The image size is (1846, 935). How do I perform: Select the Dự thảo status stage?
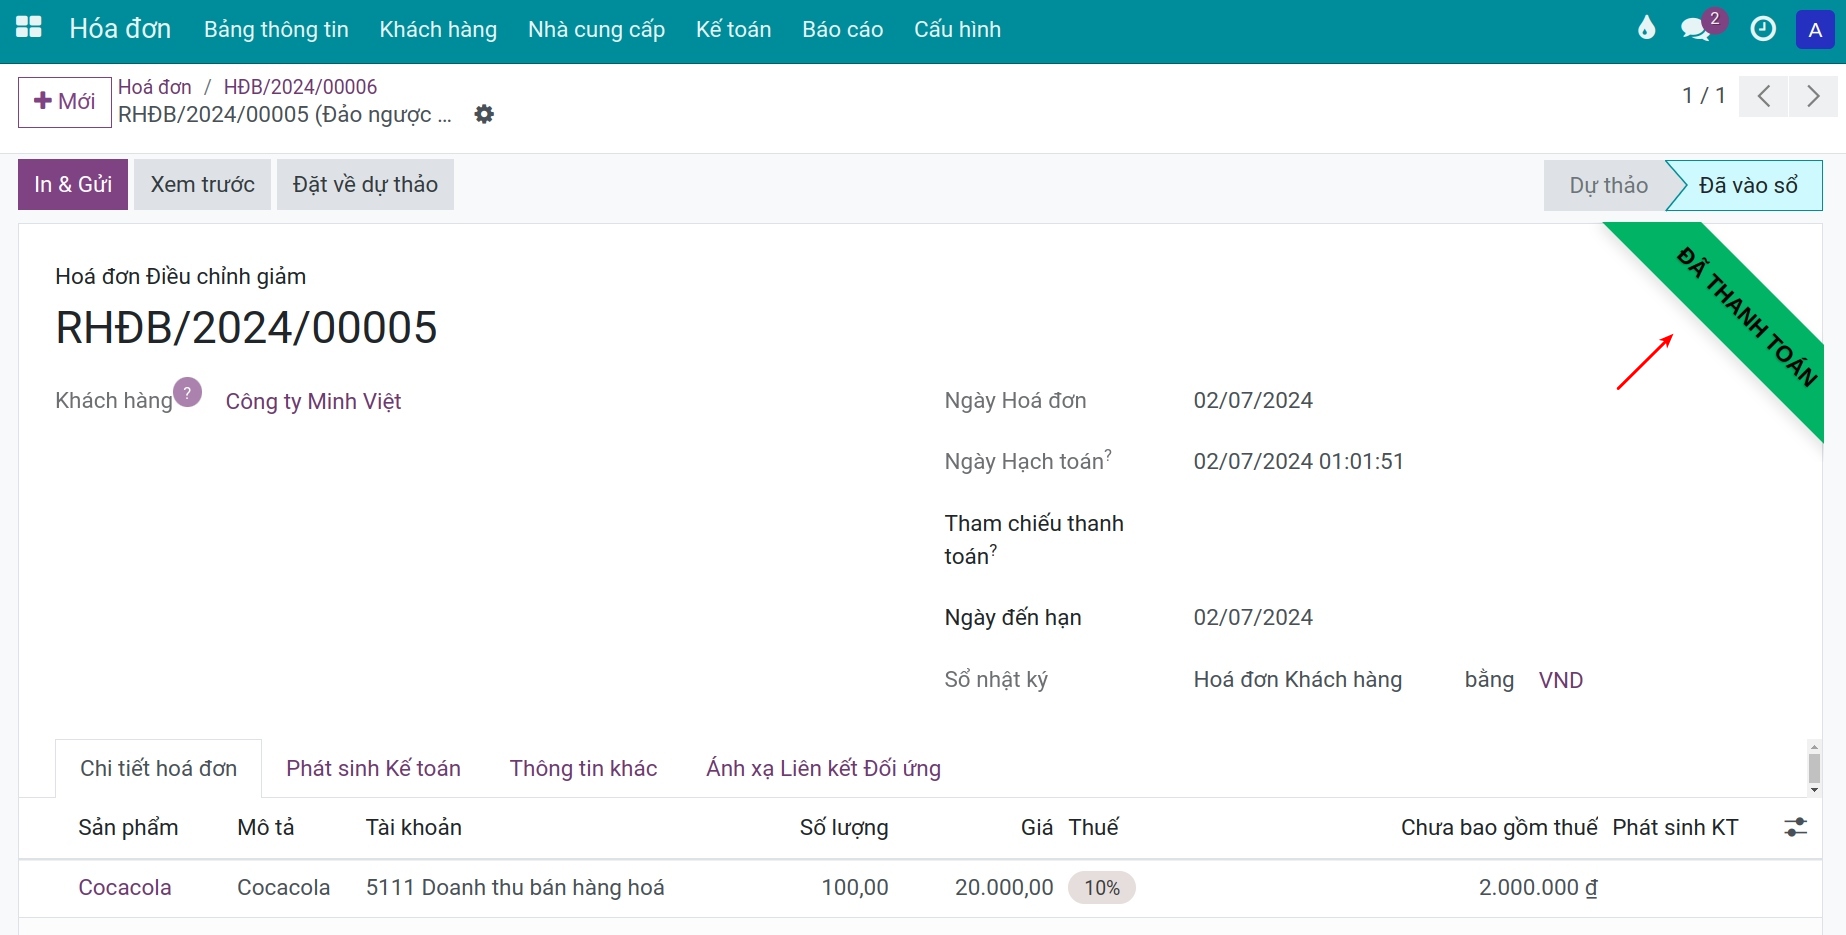pos(1608,185)
